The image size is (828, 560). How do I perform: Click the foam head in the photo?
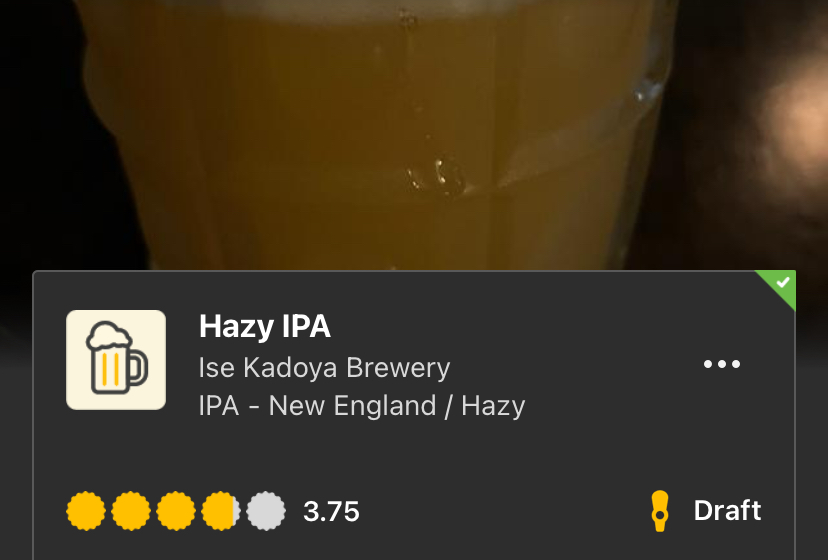[370, 9]
